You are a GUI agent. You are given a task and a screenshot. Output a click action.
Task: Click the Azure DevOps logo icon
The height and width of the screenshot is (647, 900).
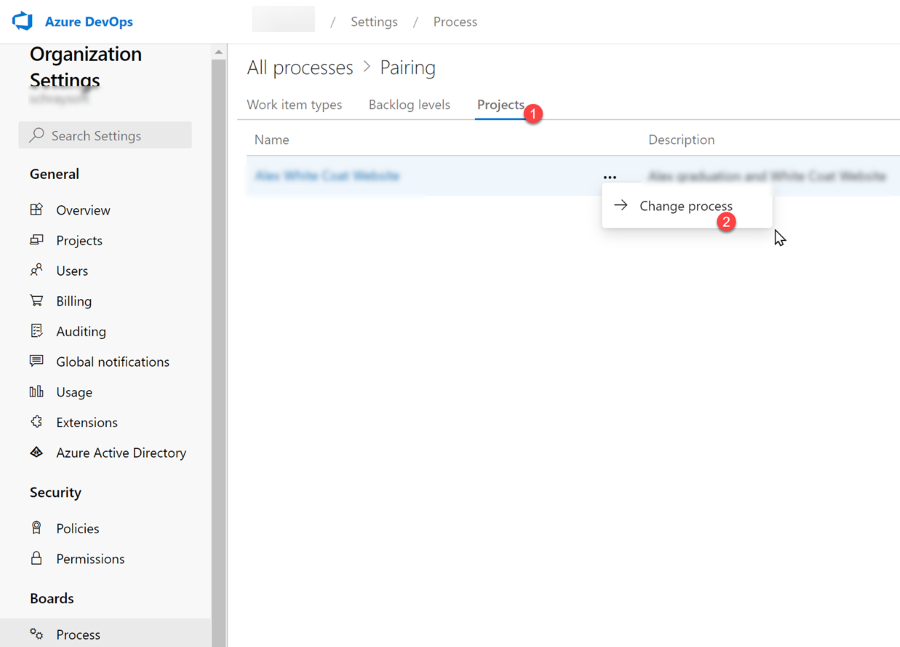[x=22, y=21]
